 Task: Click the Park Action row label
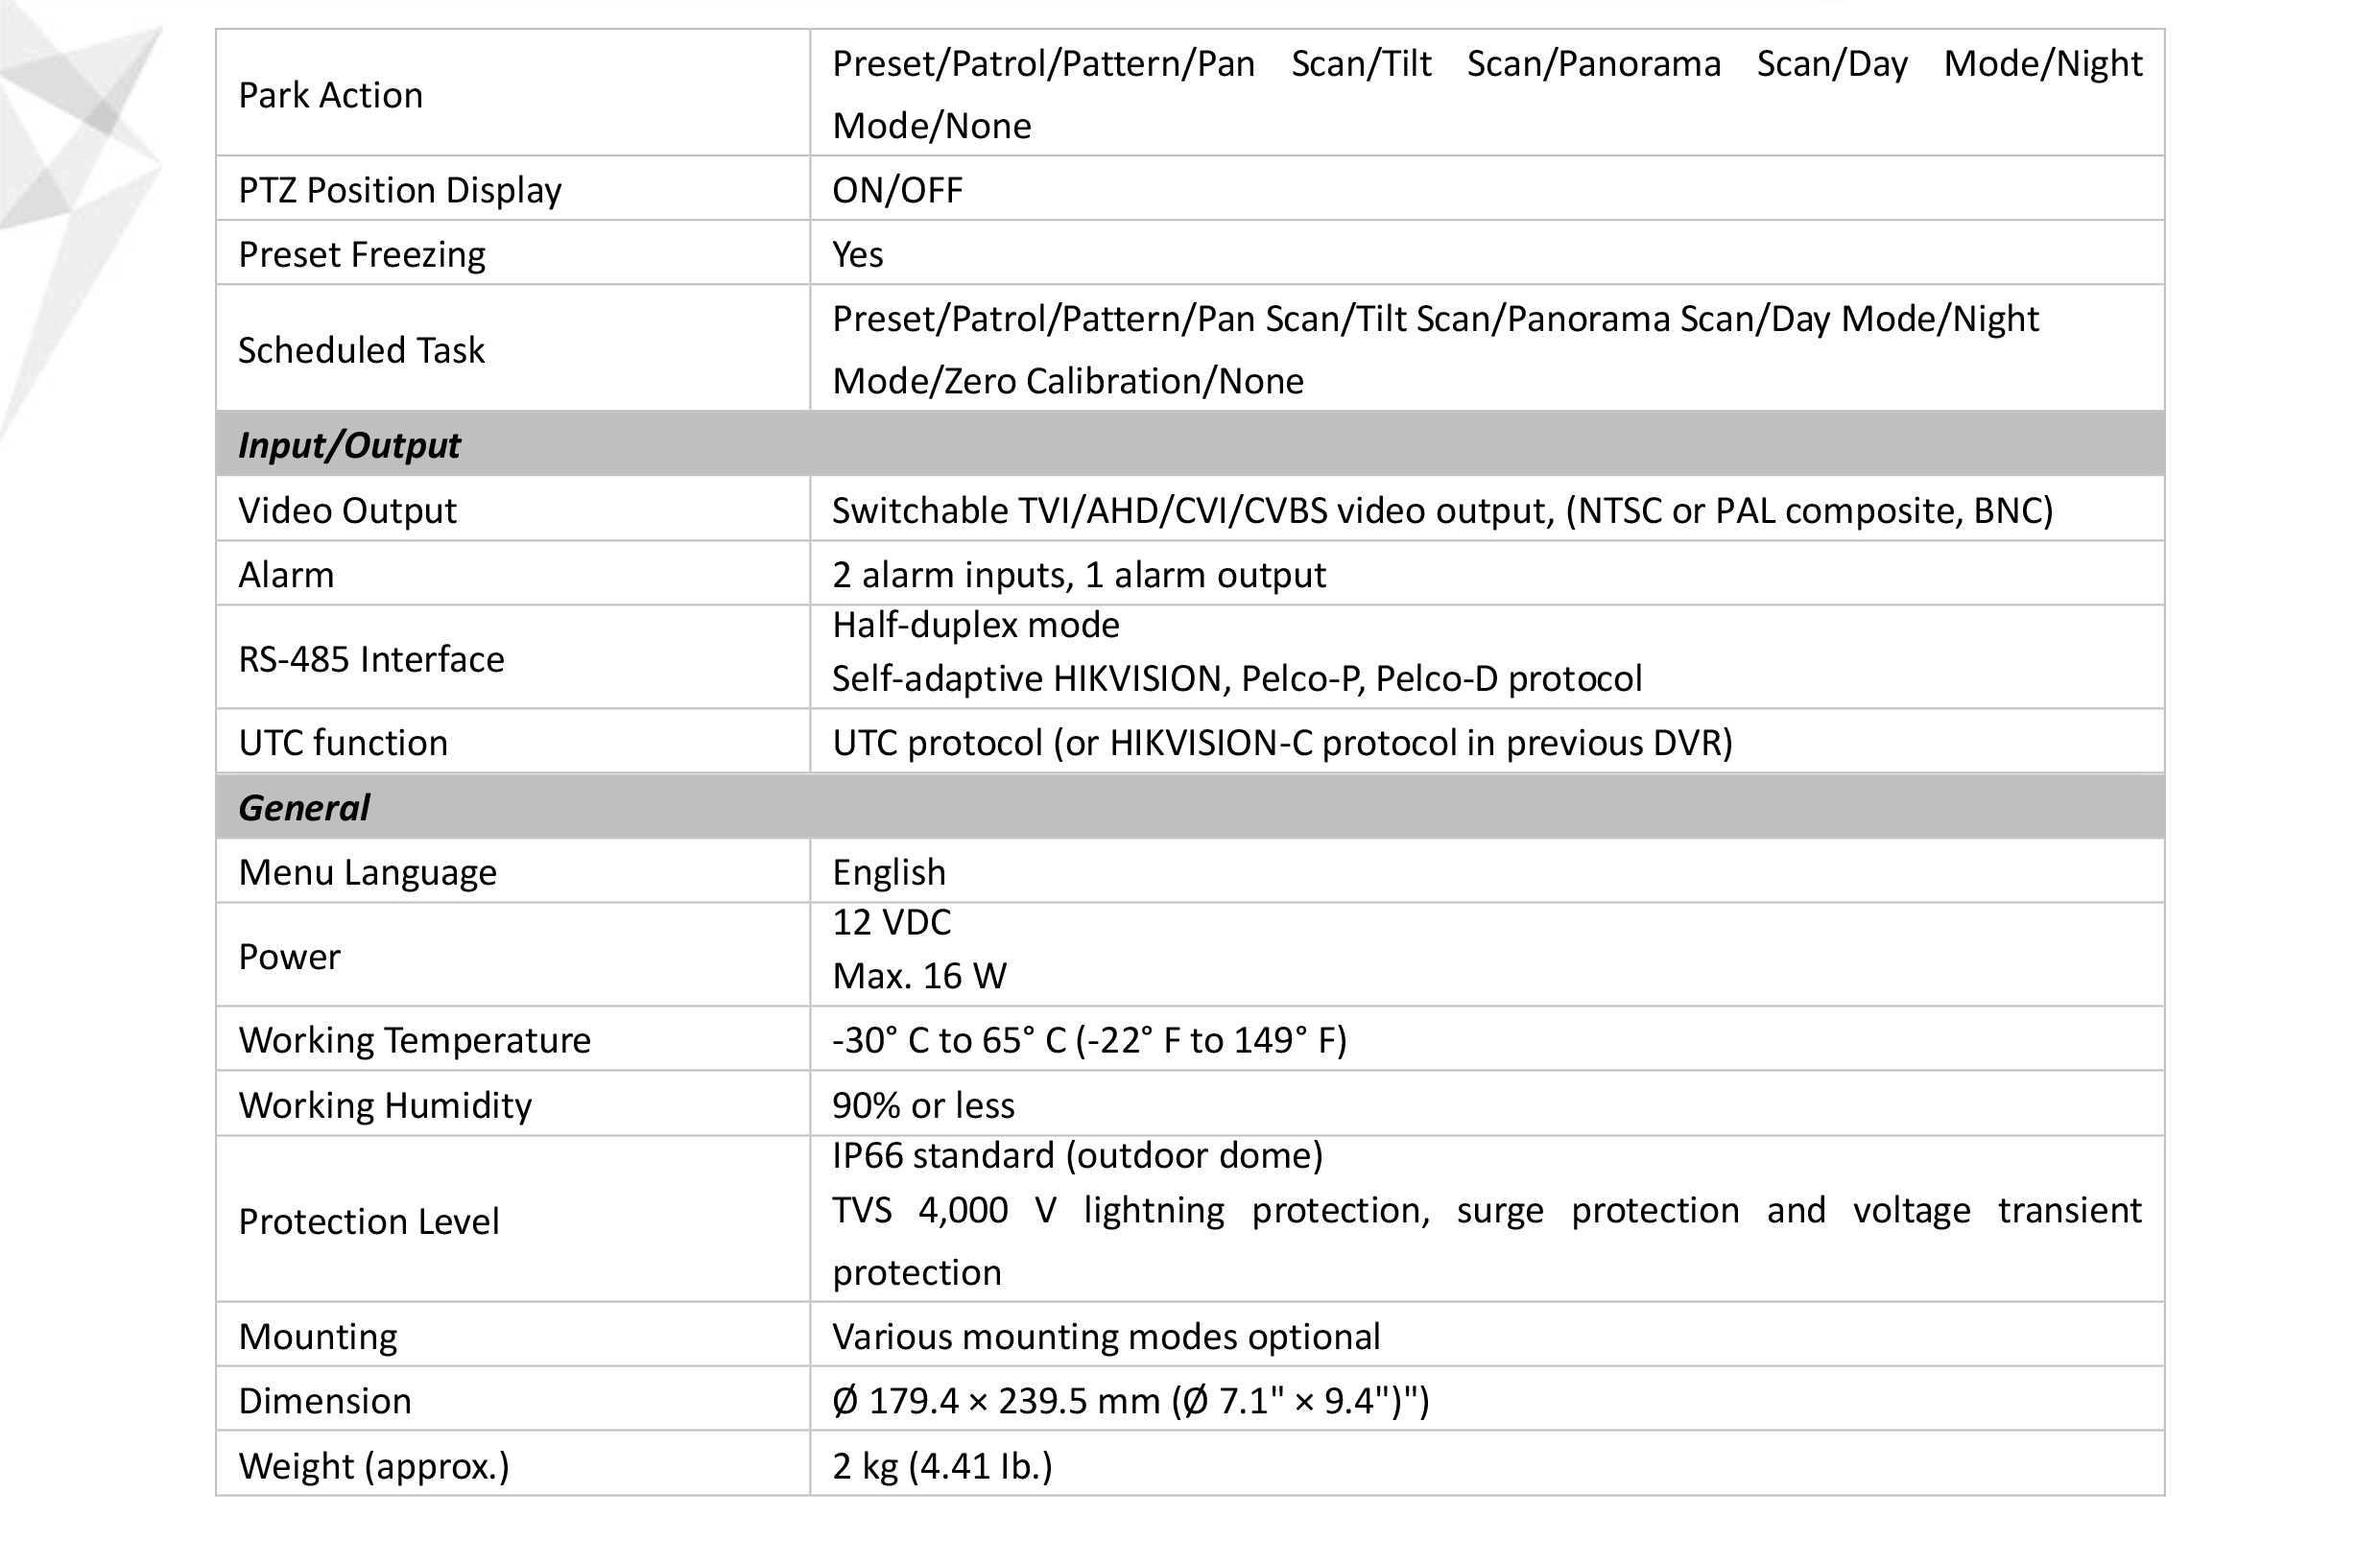click(x=330, y=95)
